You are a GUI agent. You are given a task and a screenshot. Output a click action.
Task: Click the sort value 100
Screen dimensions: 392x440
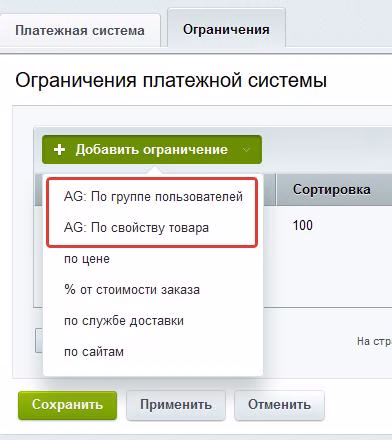click(302, 225)
